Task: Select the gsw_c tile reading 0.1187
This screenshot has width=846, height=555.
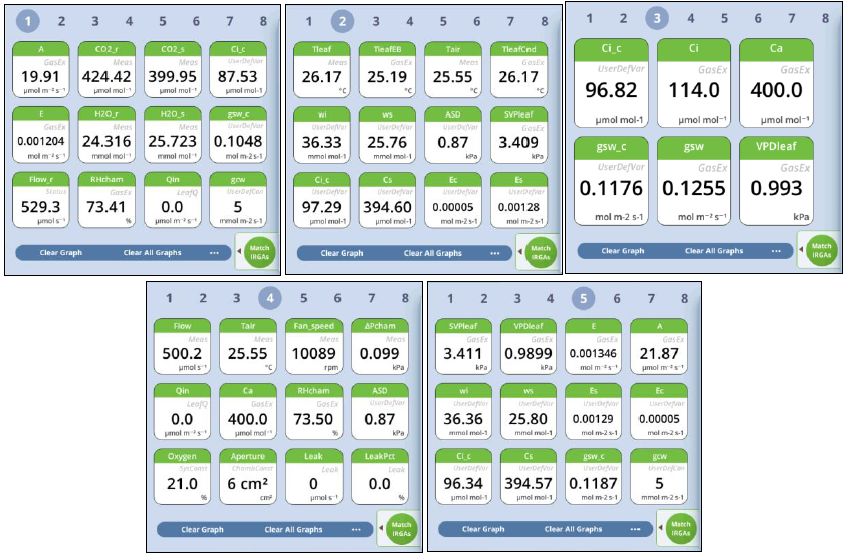Action: coord(593,477)
